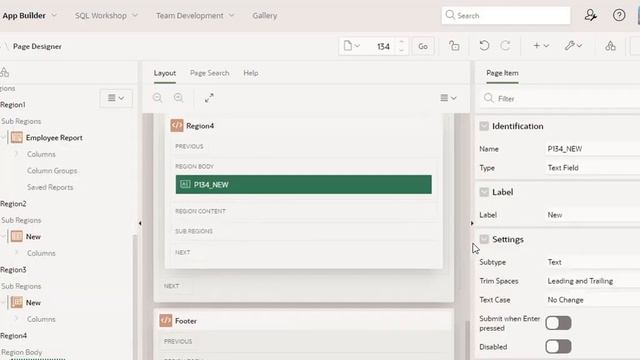Click the page lock icon

click(x=454, y=46)
